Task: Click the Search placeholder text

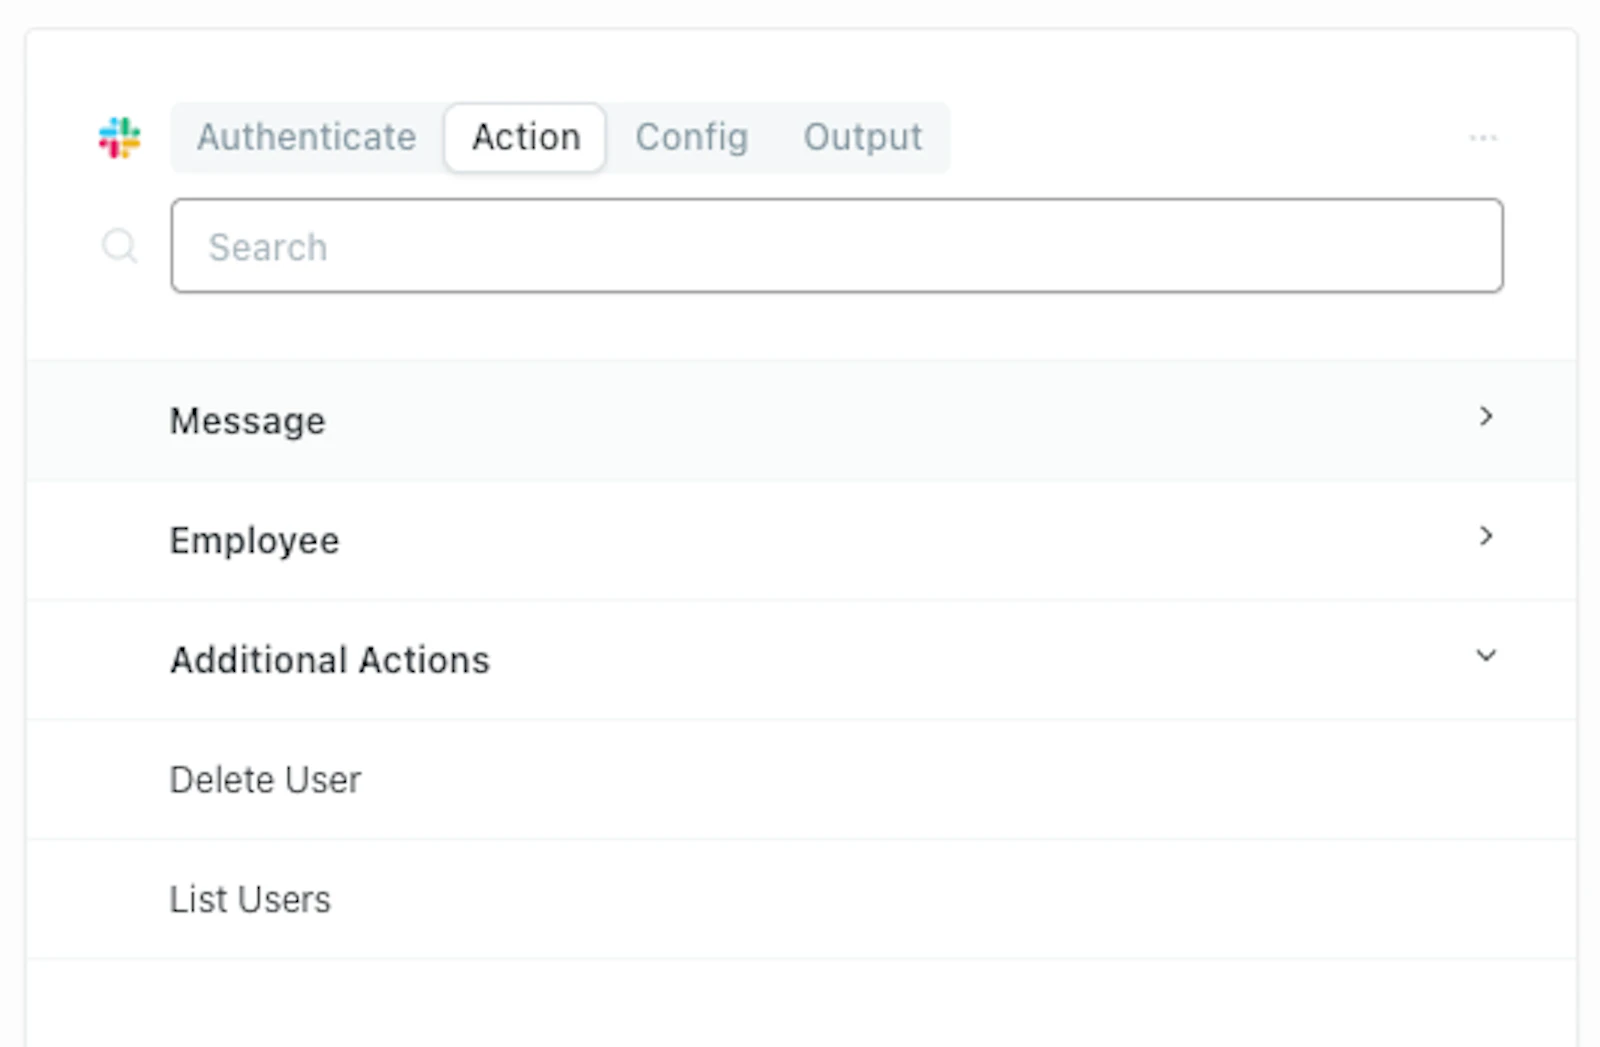Action: click(x=268, y=247)
